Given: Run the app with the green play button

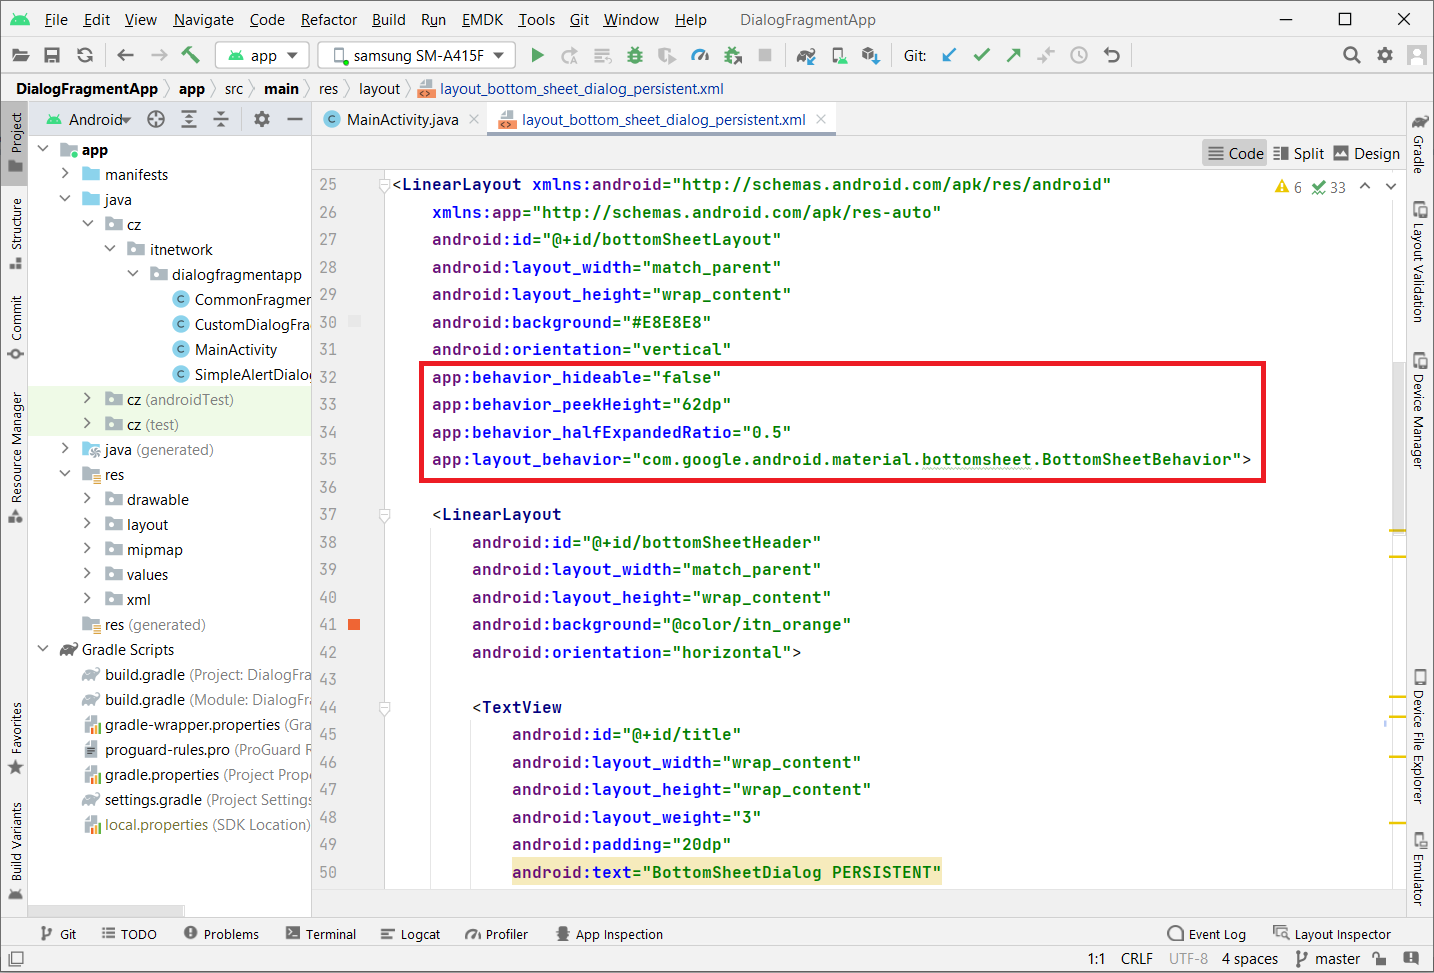Looking at the screenshot, I should 537,55.
